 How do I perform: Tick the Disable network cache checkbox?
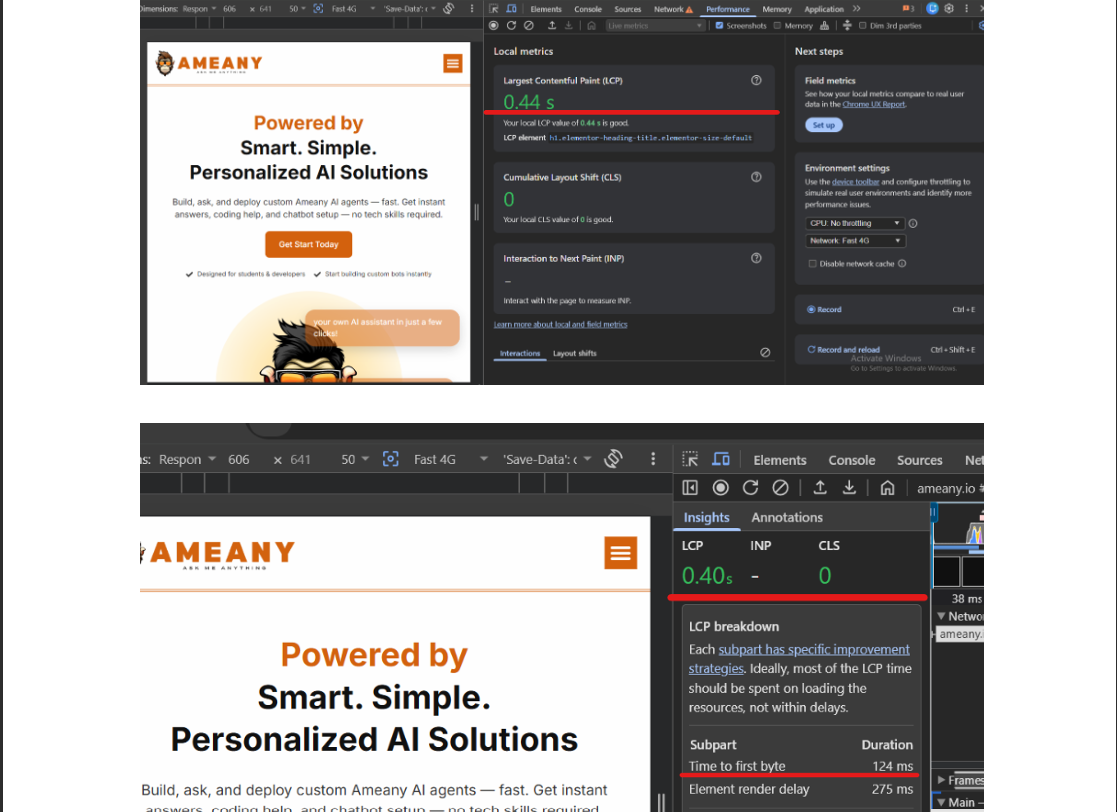(x=812, y=264)
